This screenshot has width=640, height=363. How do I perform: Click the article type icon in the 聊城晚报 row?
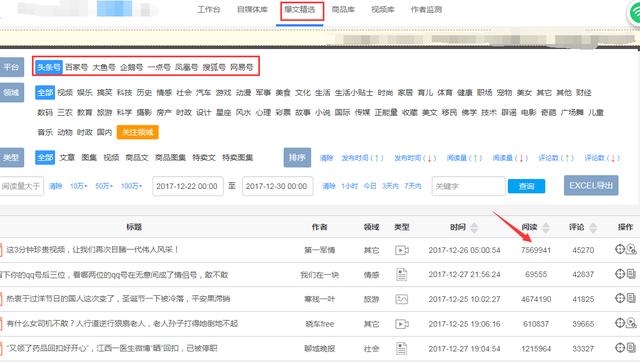tap(402, 349)
